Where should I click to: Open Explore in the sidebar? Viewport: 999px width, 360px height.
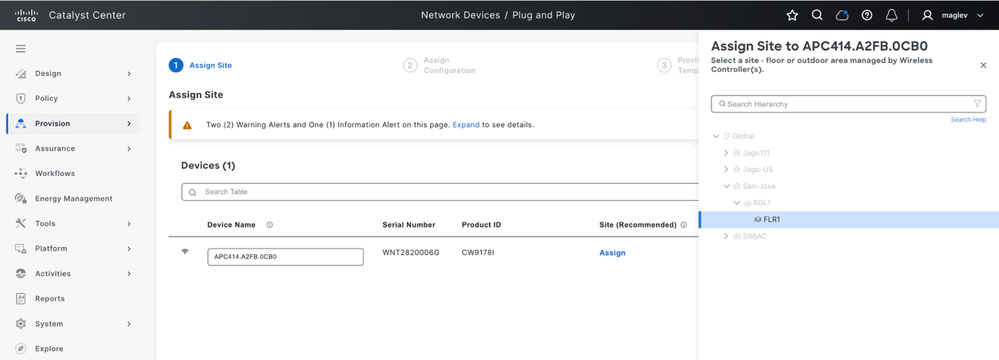pyautogui.click(x=49, y=349)
